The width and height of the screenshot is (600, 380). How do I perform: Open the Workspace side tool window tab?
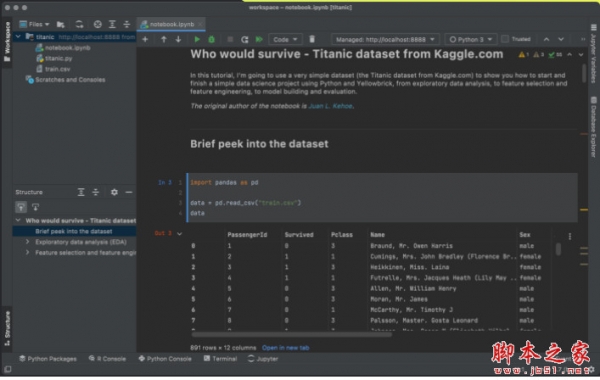coord(7,42)
